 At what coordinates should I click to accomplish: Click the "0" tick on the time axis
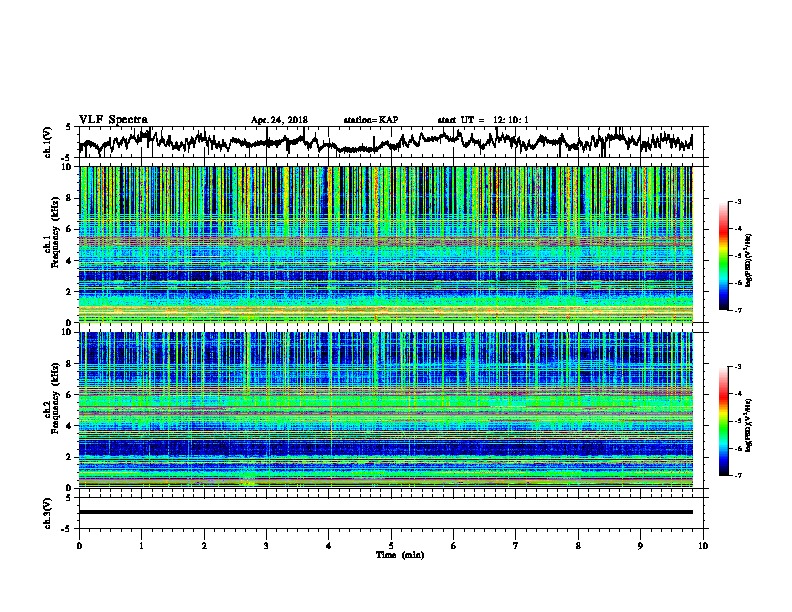click(79, 546)
